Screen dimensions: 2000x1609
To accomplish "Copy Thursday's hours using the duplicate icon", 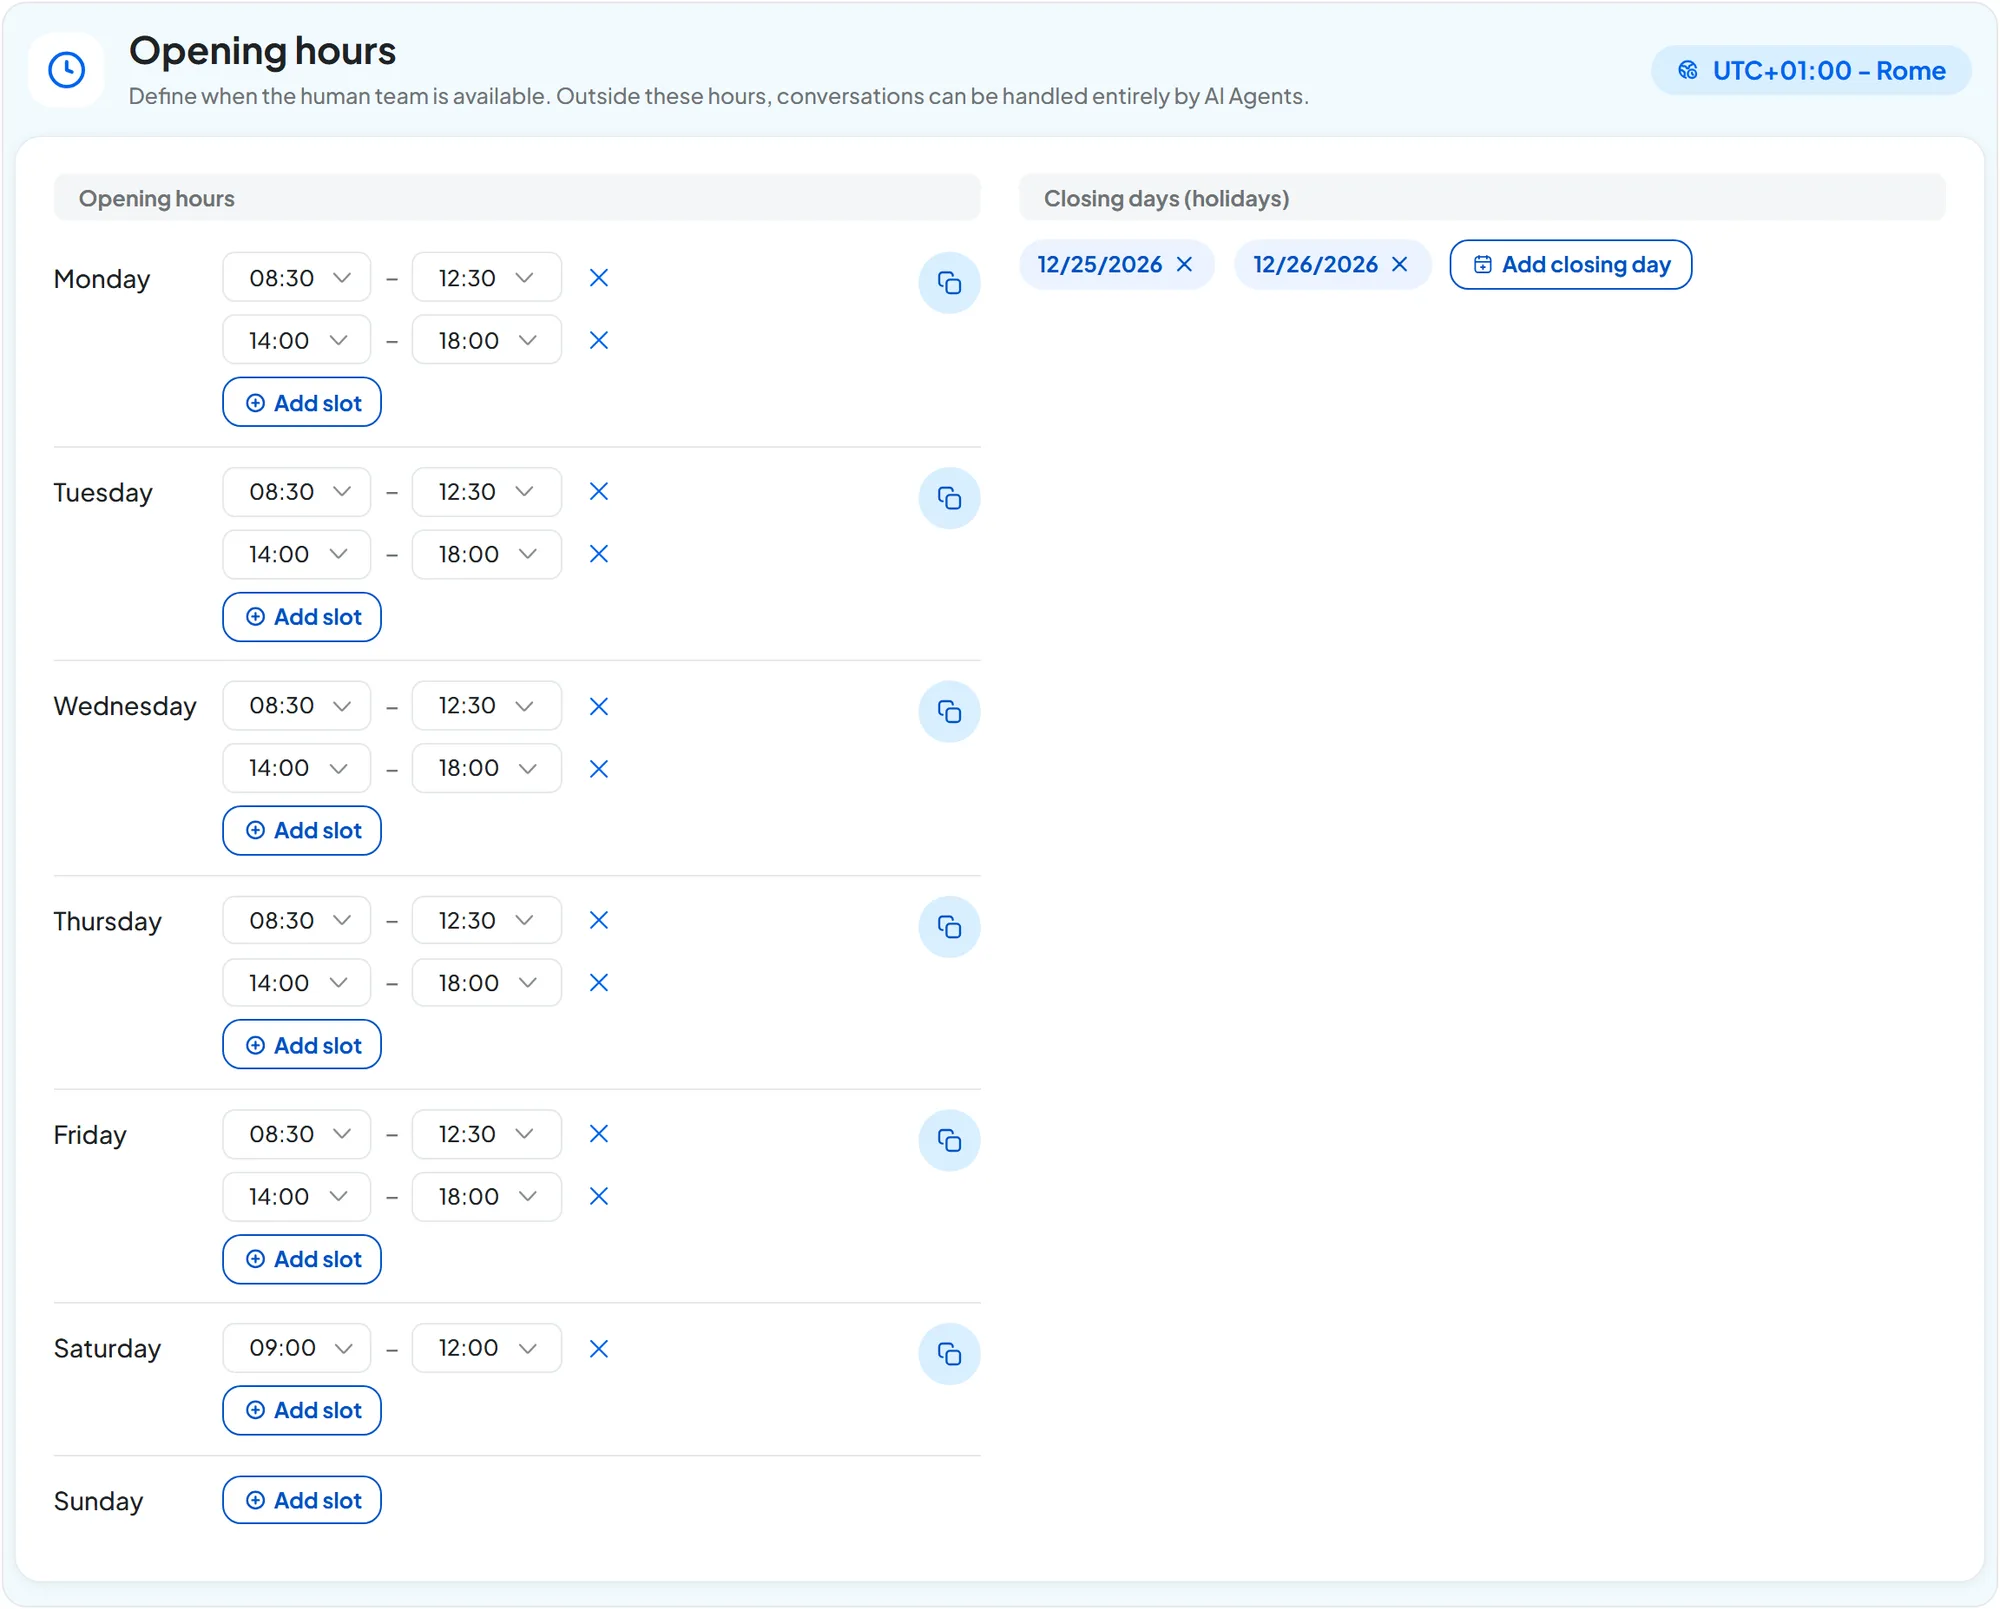I will click(x=949, y=927).
